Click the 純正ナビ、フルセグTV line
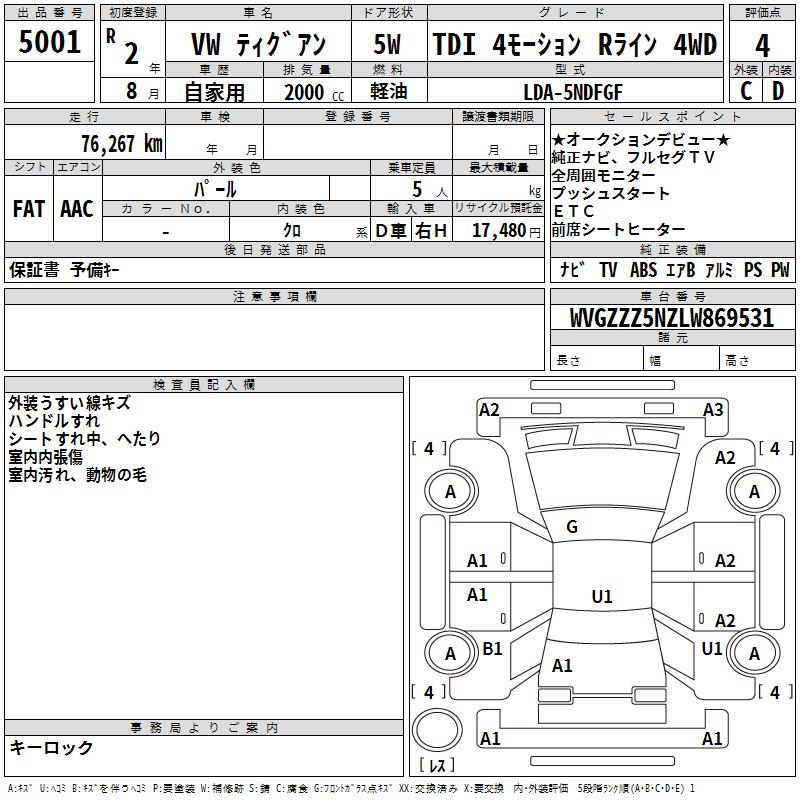 (633, 157)
